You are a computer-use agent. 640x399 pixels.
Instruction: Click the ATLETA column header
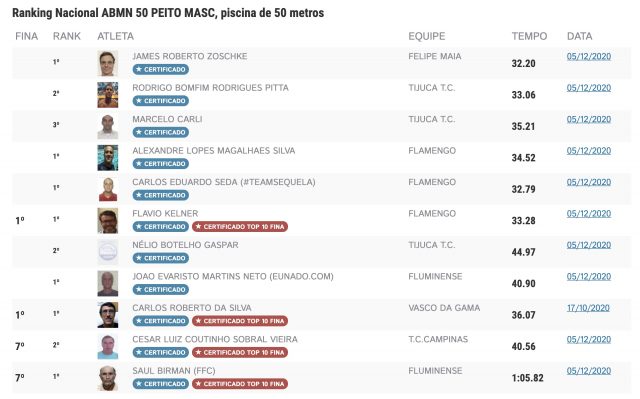(116, 36)
